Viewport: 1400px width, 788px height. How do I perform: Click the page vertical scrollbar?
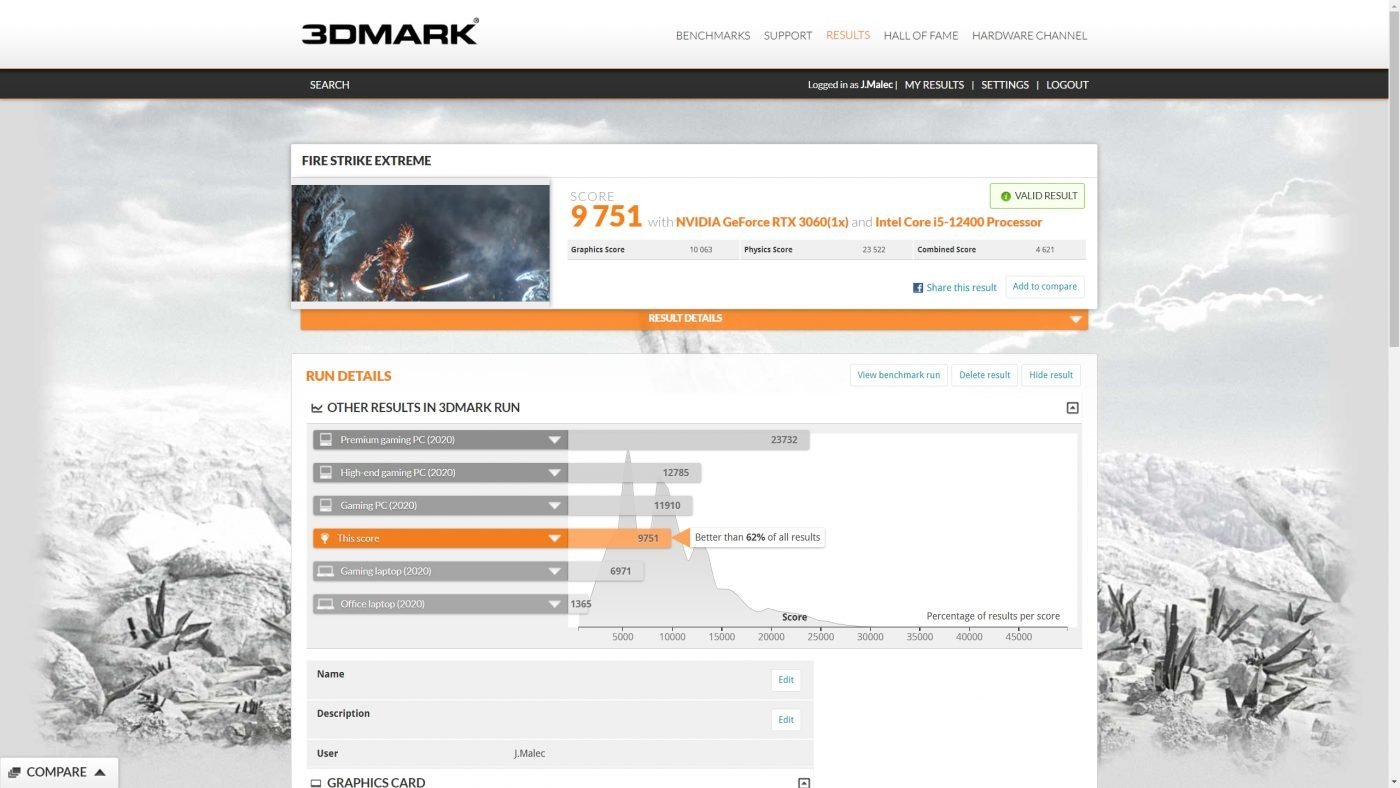click(1393, 180)
